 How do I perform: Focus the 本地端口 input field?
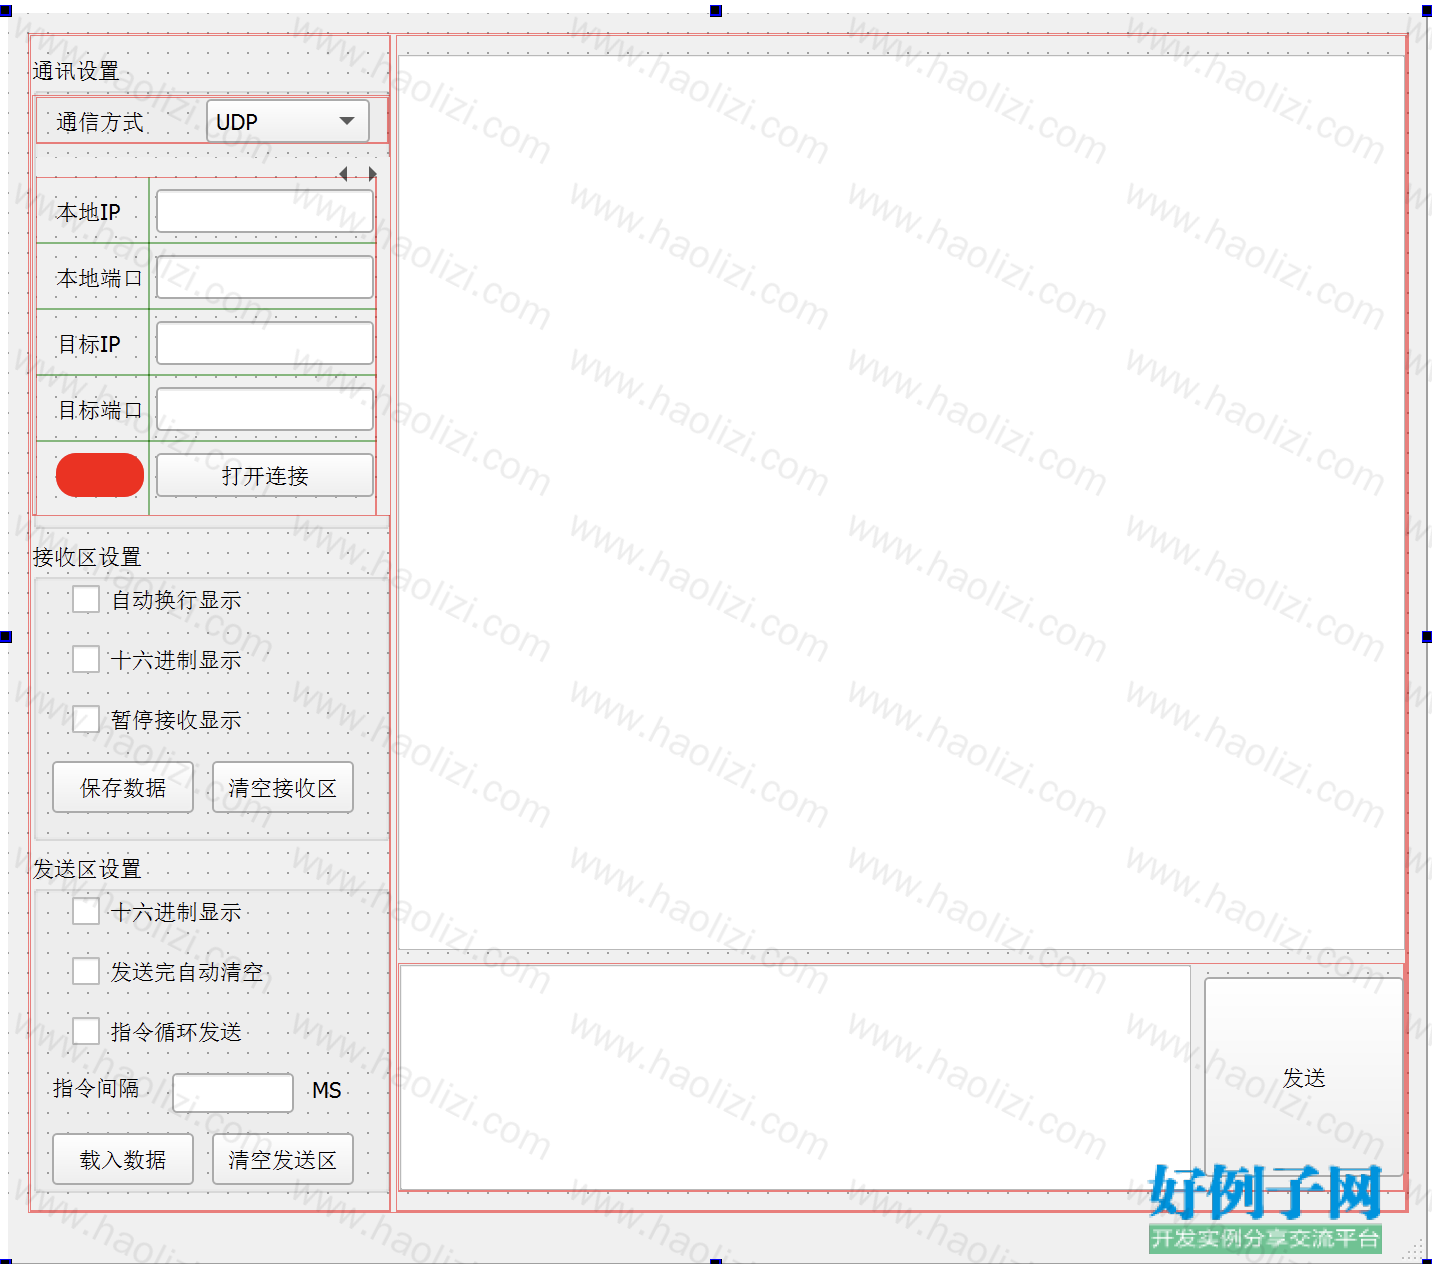[265, 277]
